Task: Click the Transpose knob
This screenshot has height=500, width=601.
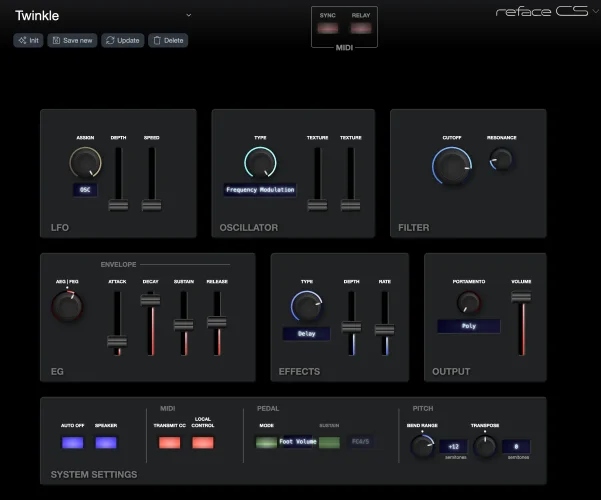Action: [485, 446]
